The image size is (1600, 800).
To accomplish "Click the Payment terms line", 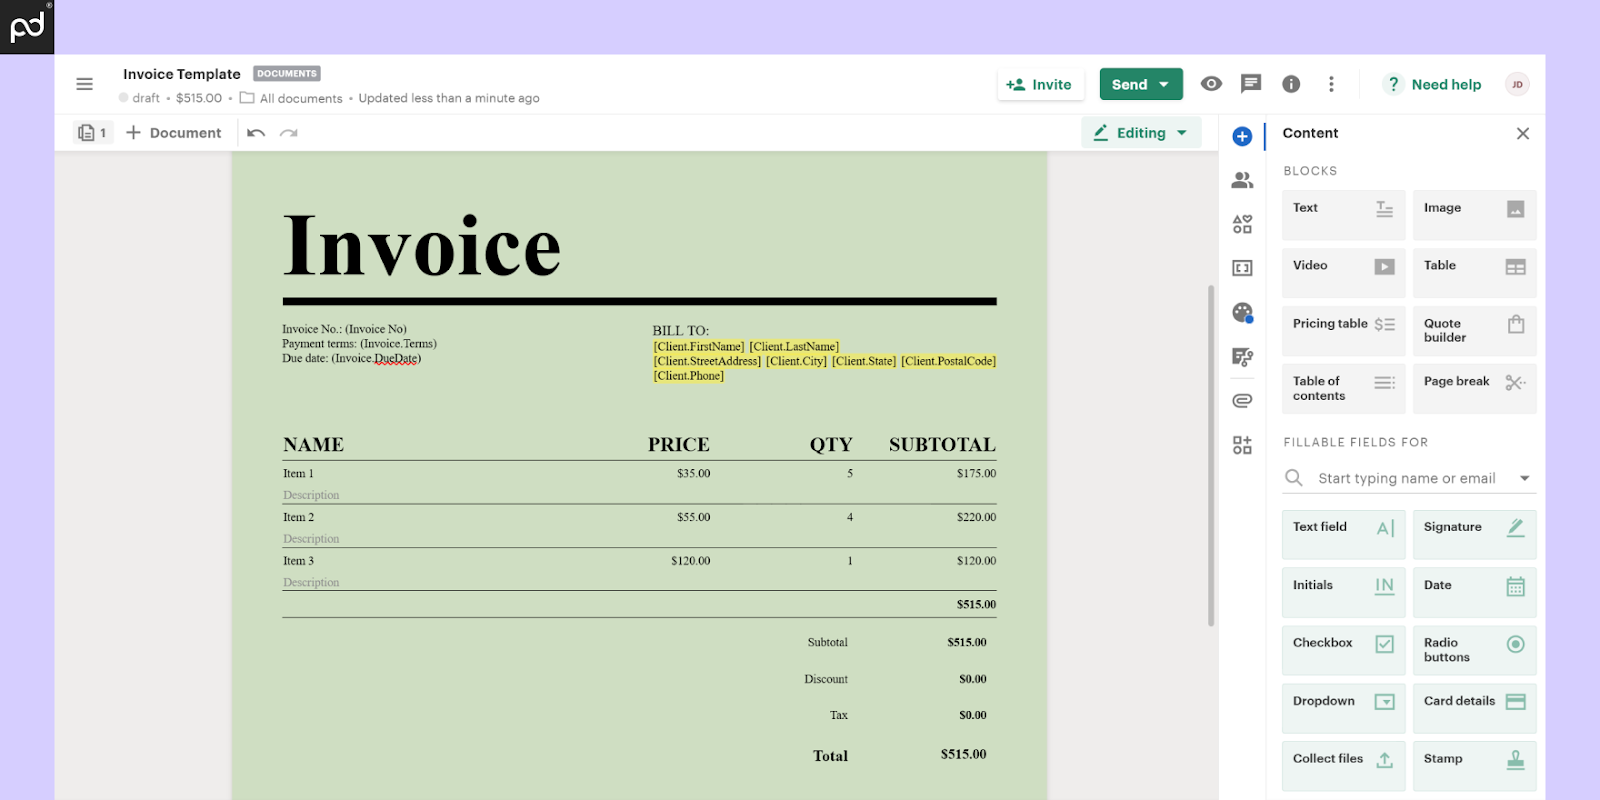I will pos(359,344).
